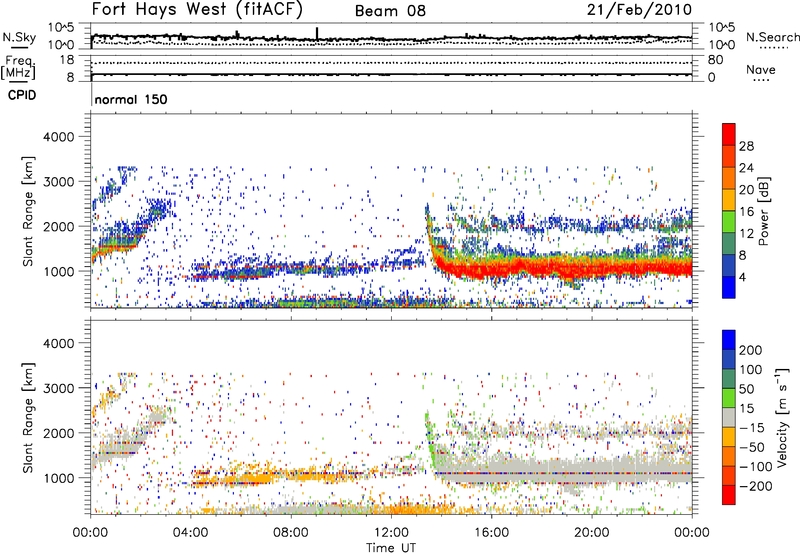
Task: Click the '28' tick on power scale
Action: [746, 146]
